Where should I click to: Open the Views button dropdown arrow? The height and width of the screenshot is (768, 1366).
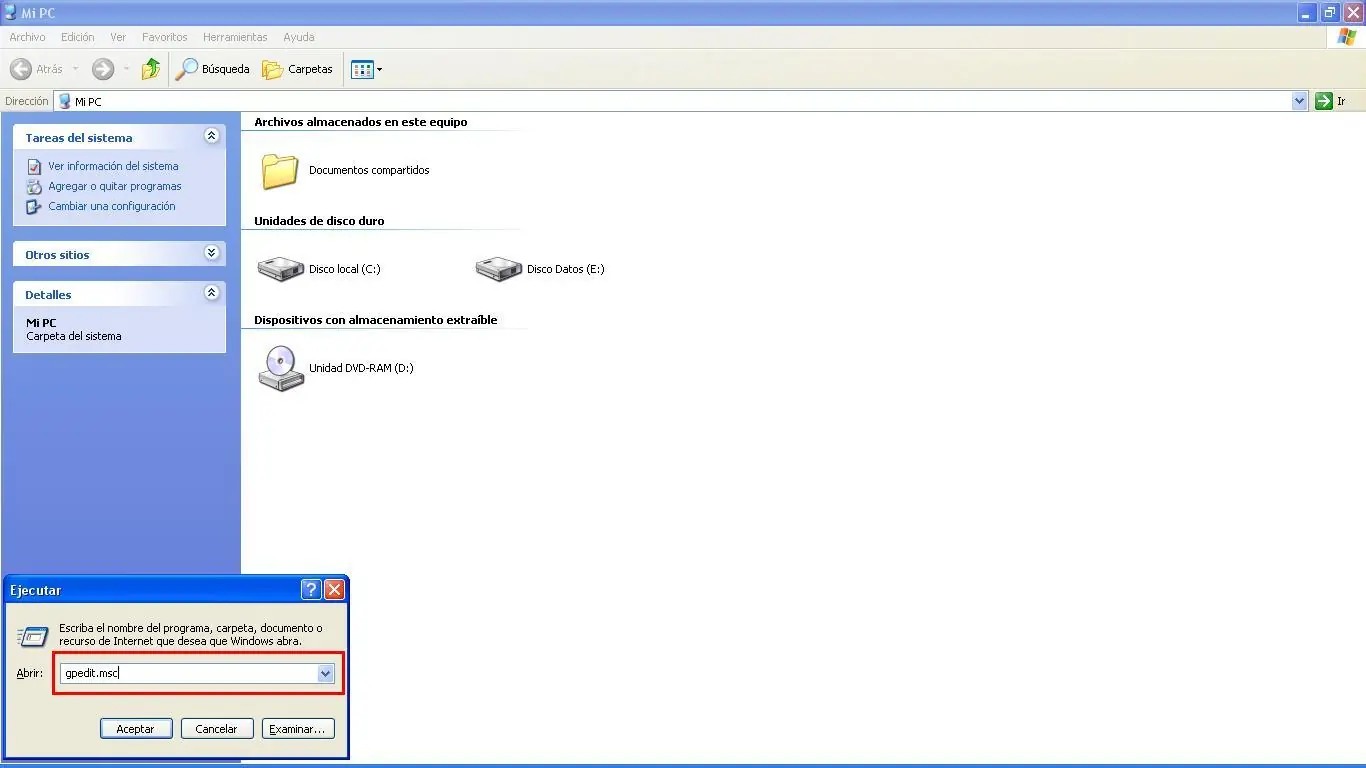coord(380,69)
